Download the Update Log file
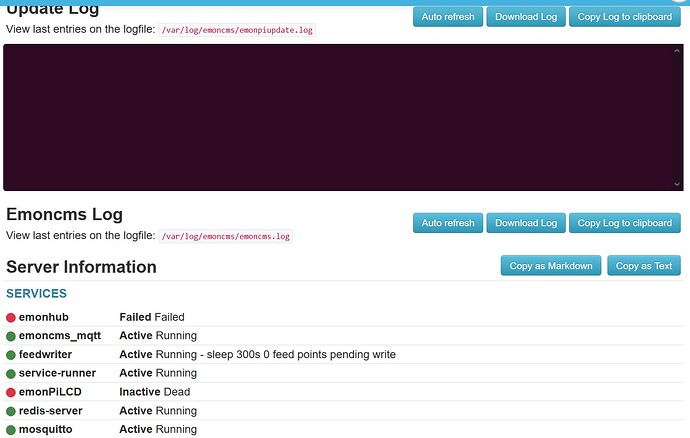This screenshot has height=438, width=690. point(526,17)
